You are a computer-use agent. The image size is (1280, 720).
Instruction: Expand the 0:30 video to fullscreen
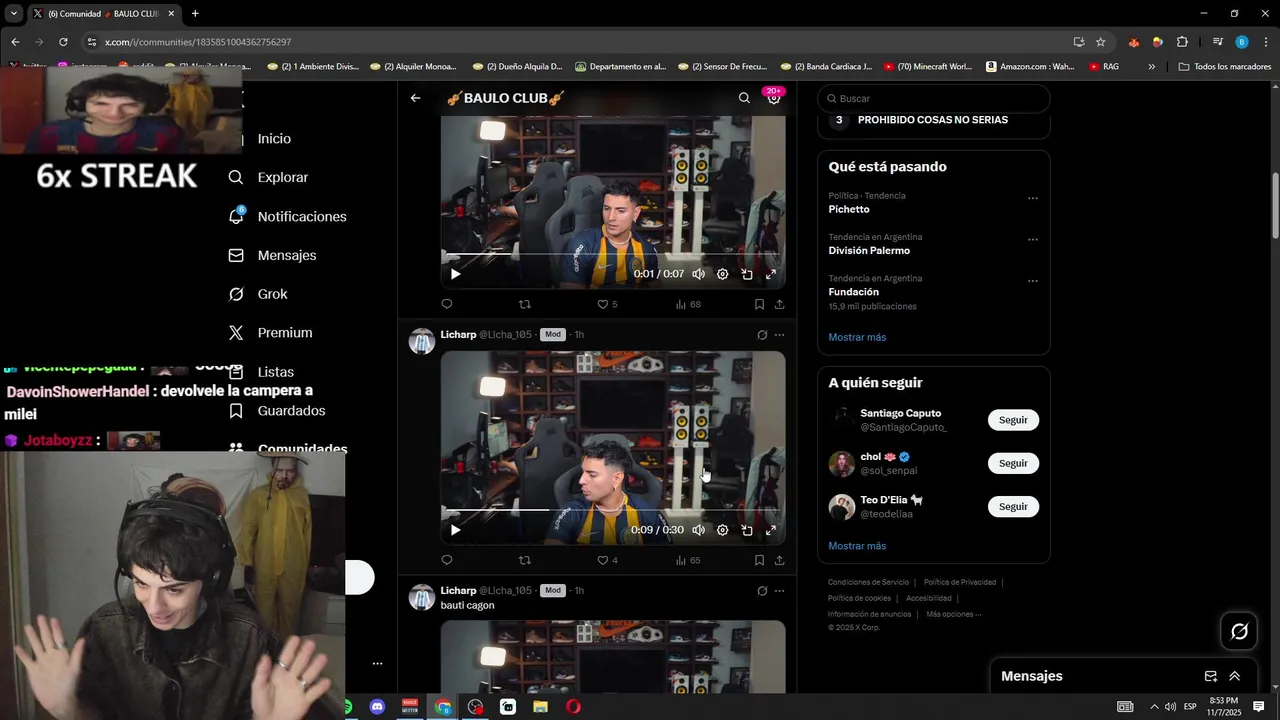tap(771, 530)
